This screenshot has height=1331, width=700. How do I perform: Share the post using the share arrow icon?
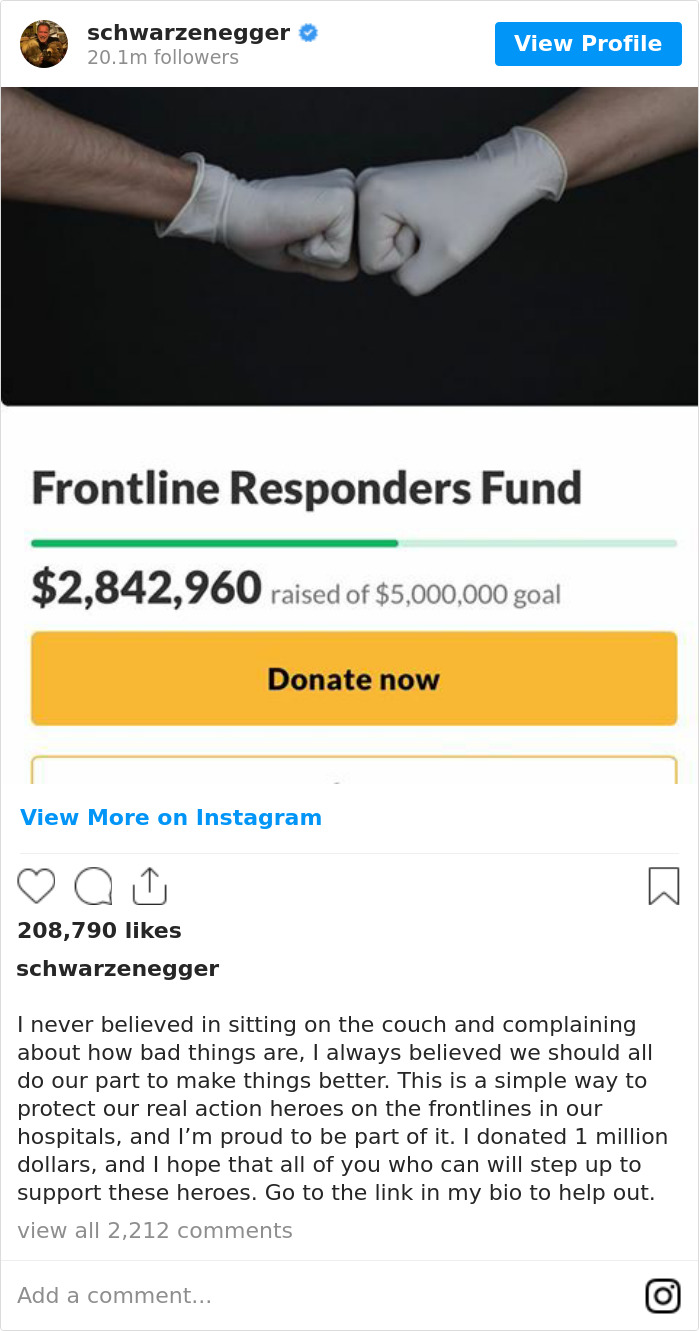point(150,886)
